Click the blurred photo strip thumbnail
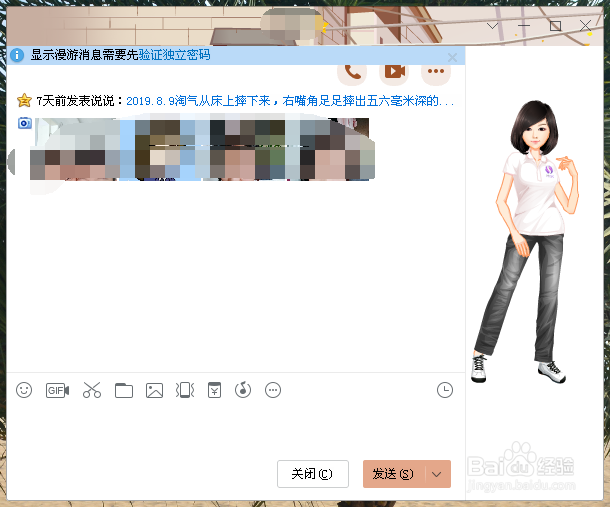The width and height of the screenshot is (610, 507). pyautogui.click(x=202, y=150)
